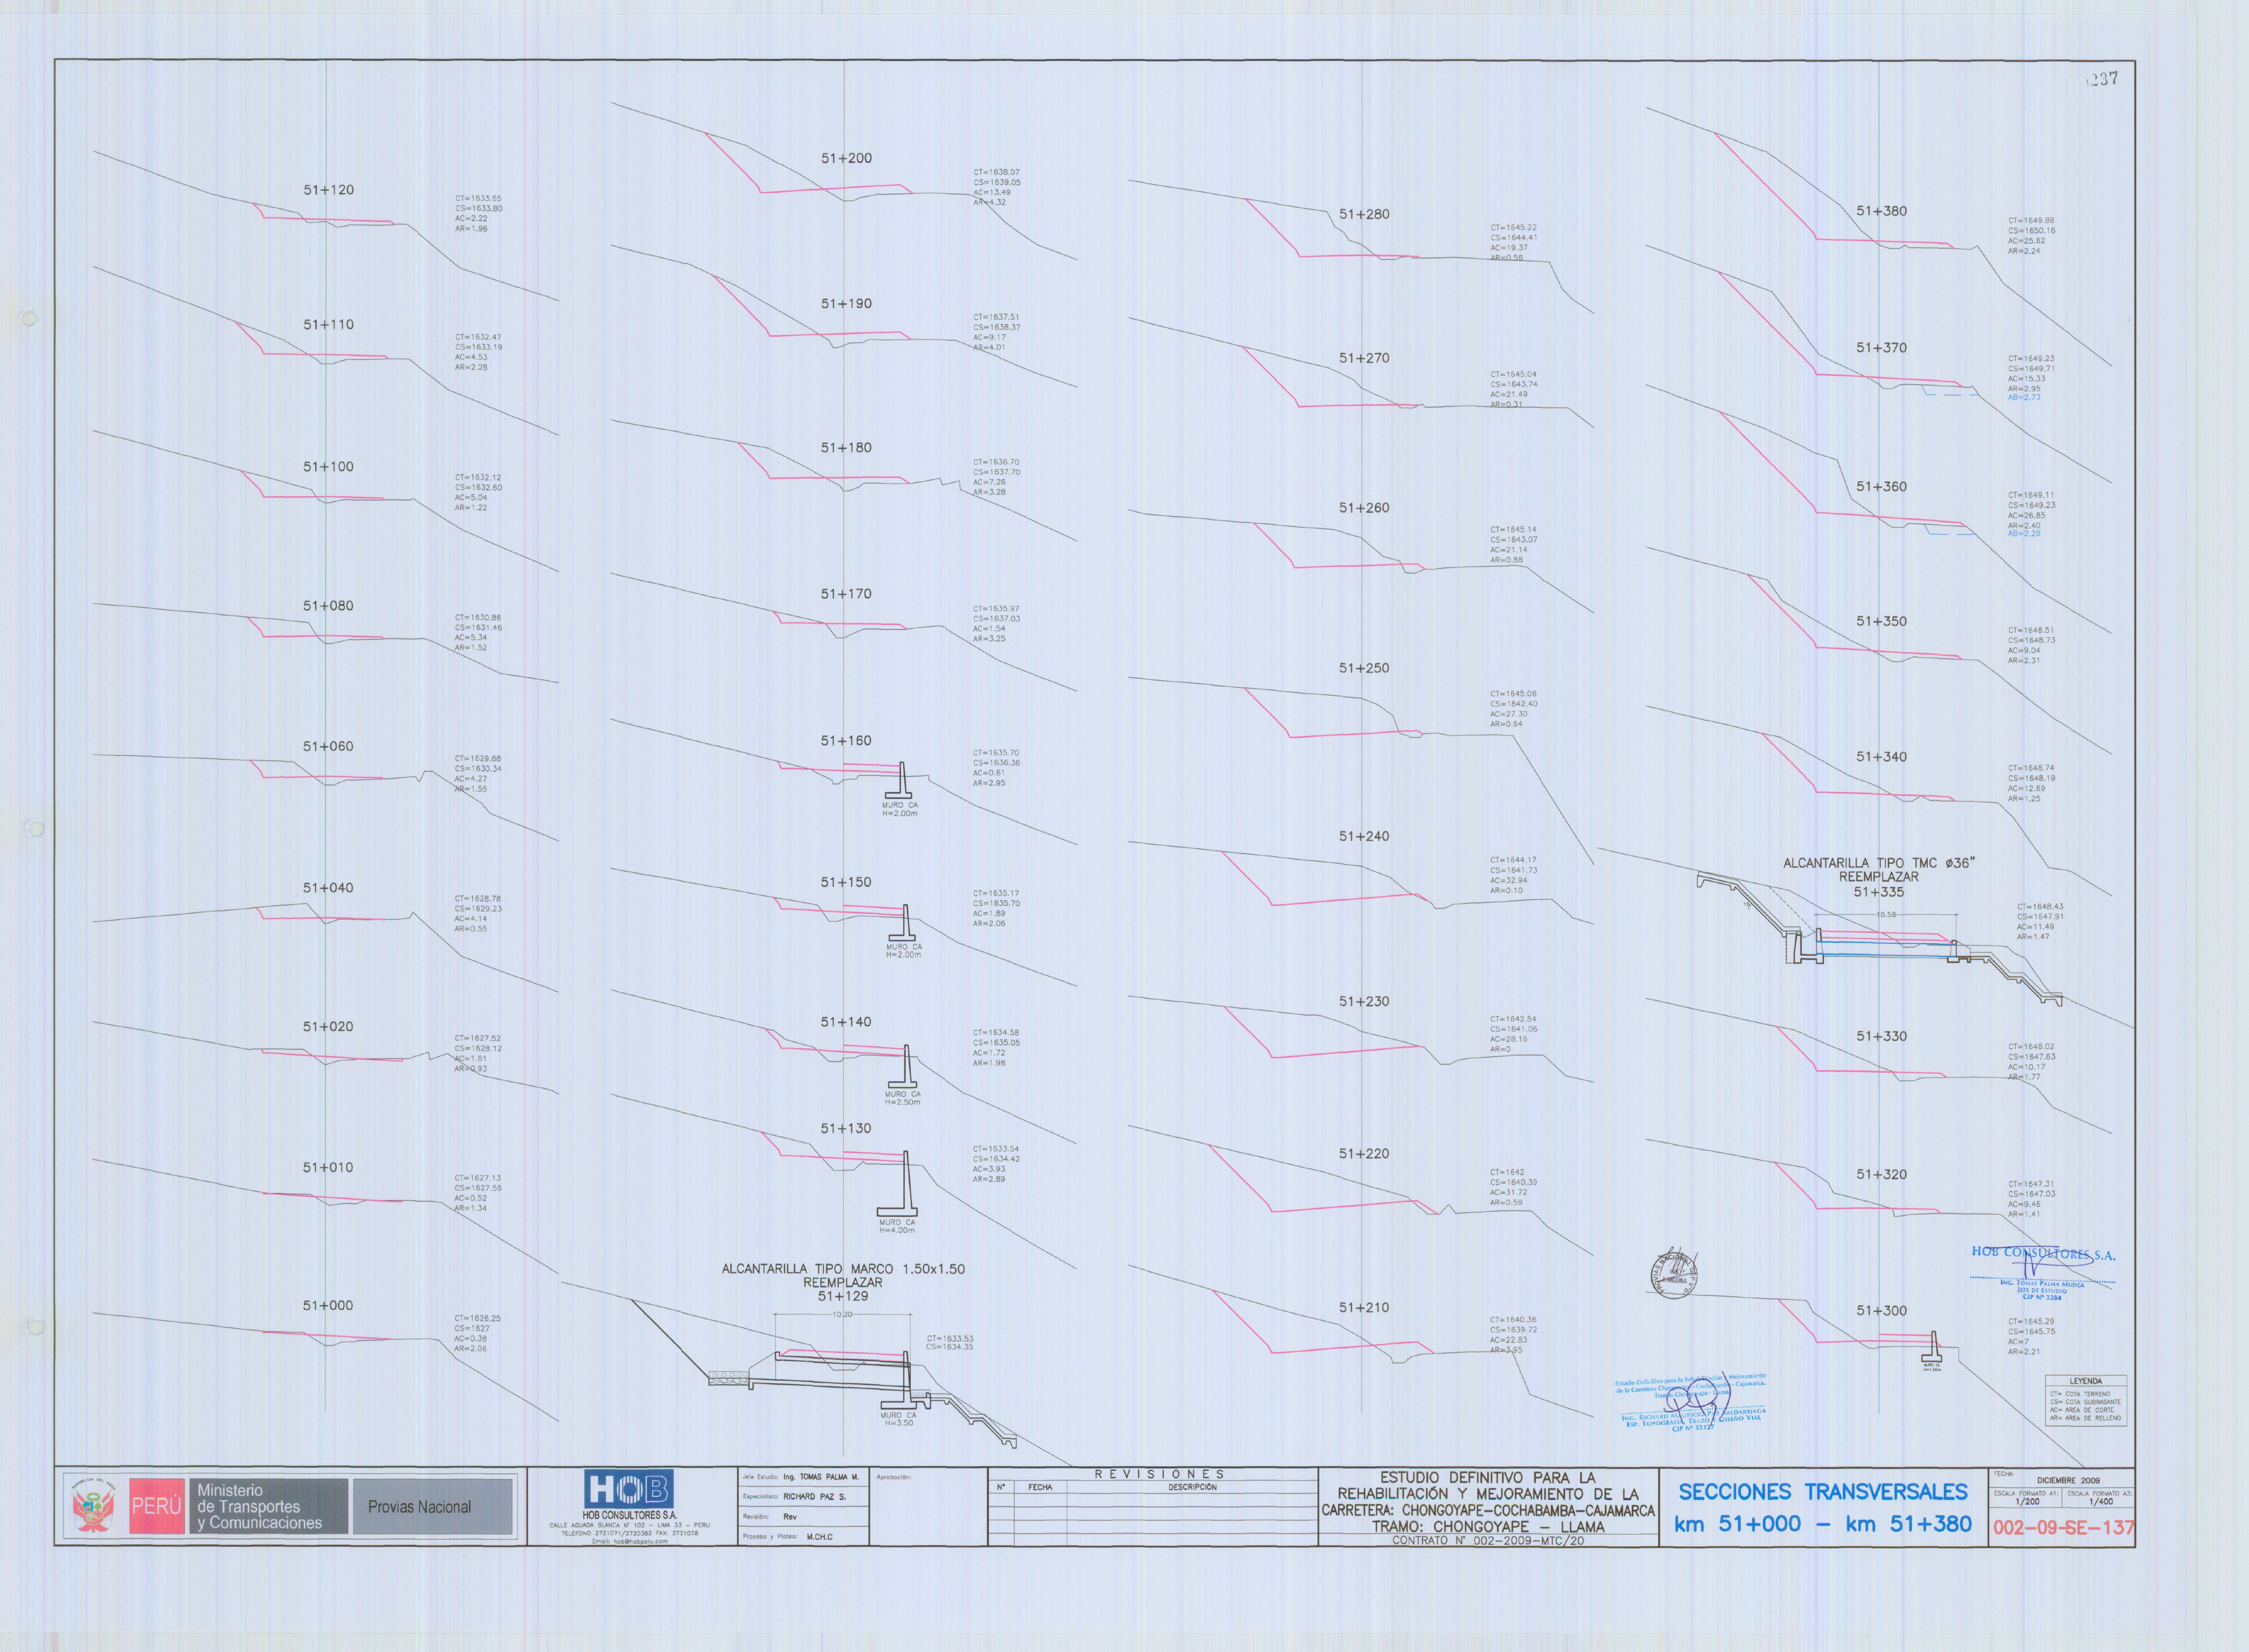The width and height of the screenshot is (2249, 1652).
Task: Choose station label 51+350
Action: pos(1881,622)
